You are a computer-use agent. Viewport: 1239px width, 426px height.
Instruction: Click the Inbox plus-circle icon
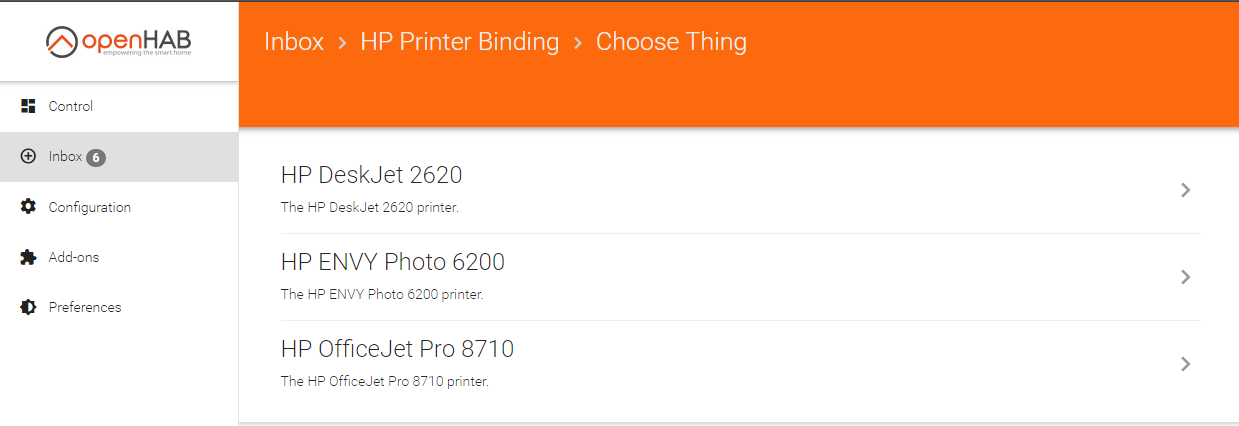point(28,157)
